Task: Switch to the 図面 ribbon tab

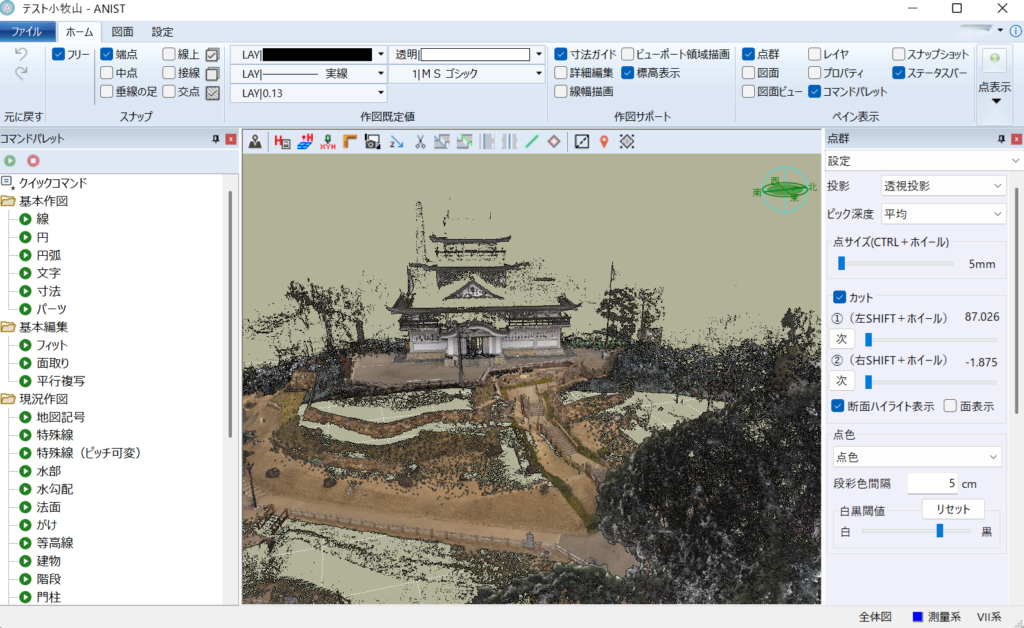Action: coord(123,32)
